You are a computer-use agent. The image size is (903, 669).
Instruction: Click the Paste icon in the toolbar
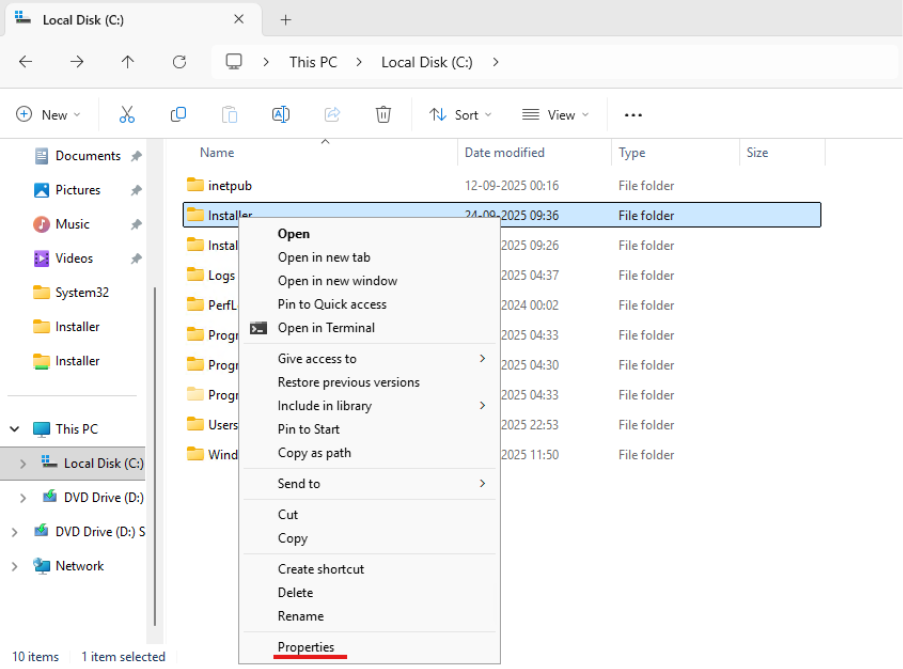click(229, 114)
